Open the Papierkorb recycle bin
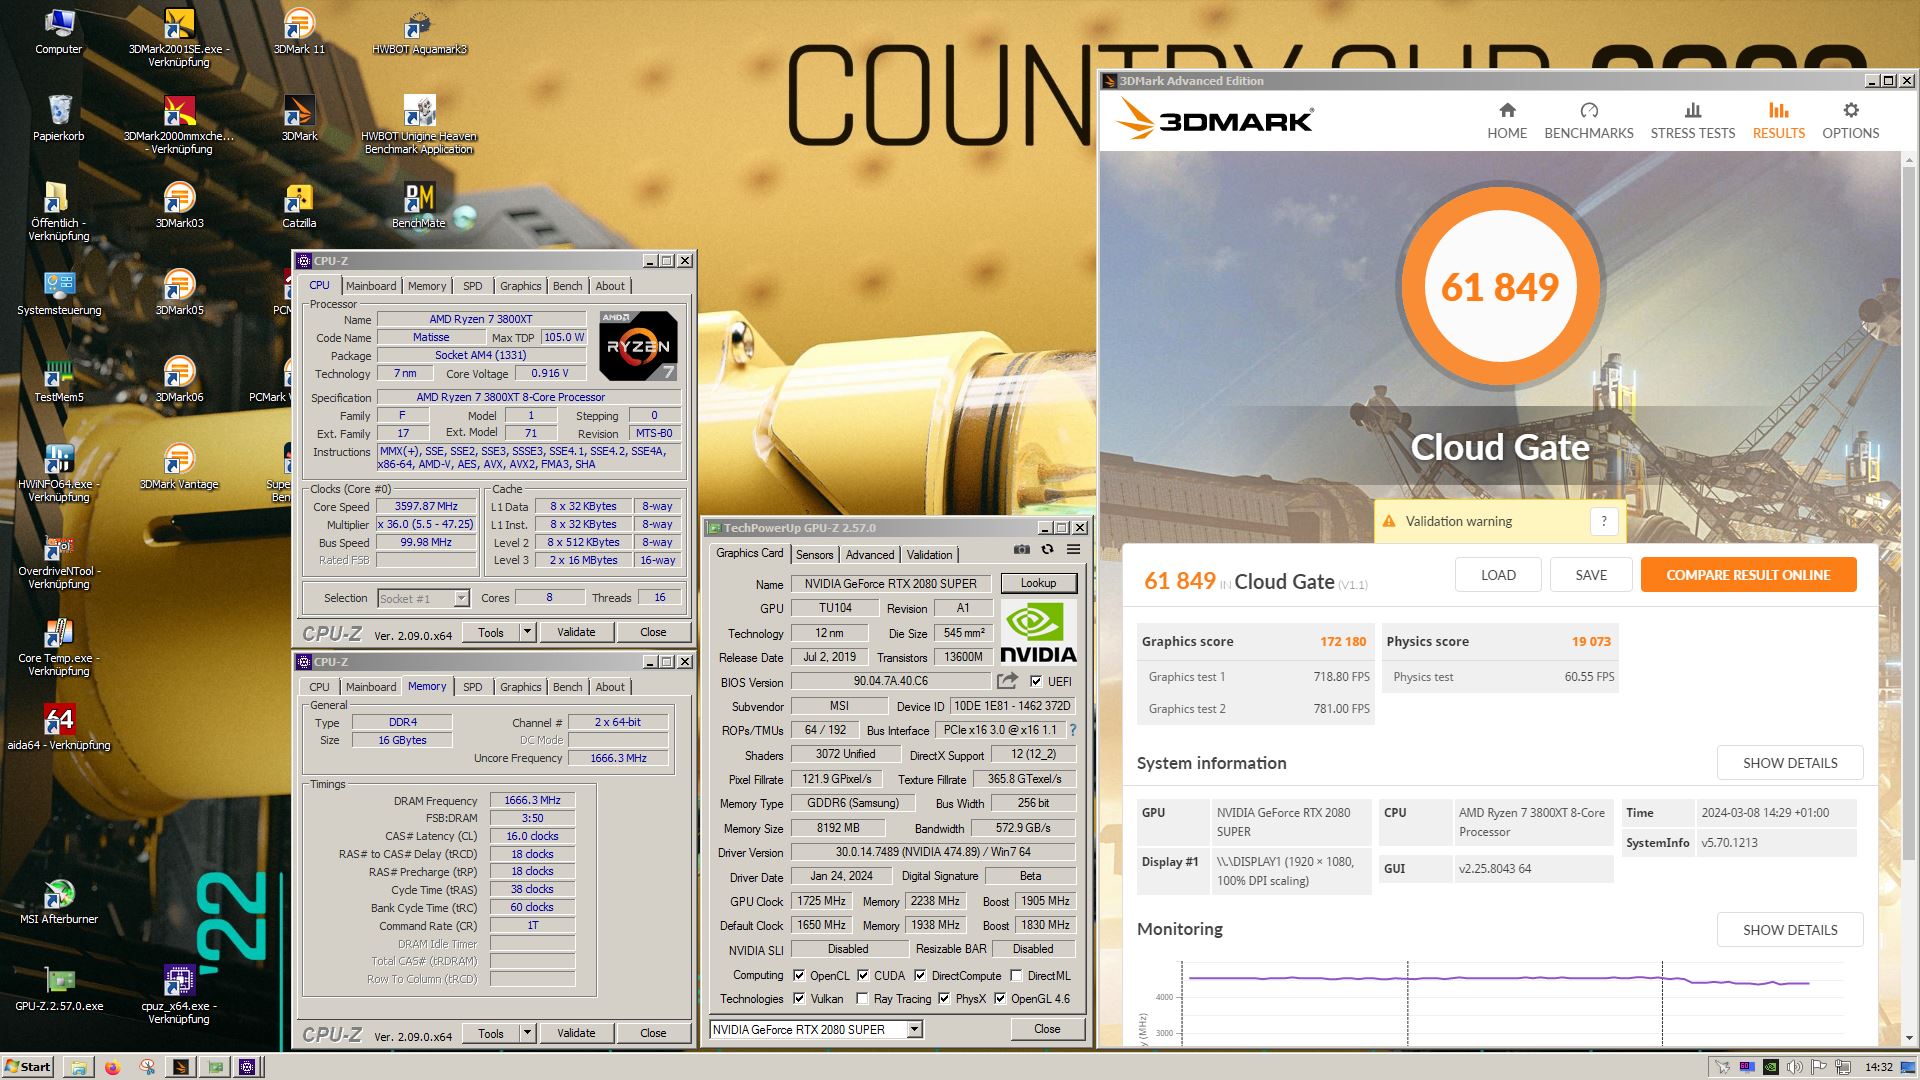Image resolution: width=1920 pixels, height=1080 pixels. click(59, 118)
